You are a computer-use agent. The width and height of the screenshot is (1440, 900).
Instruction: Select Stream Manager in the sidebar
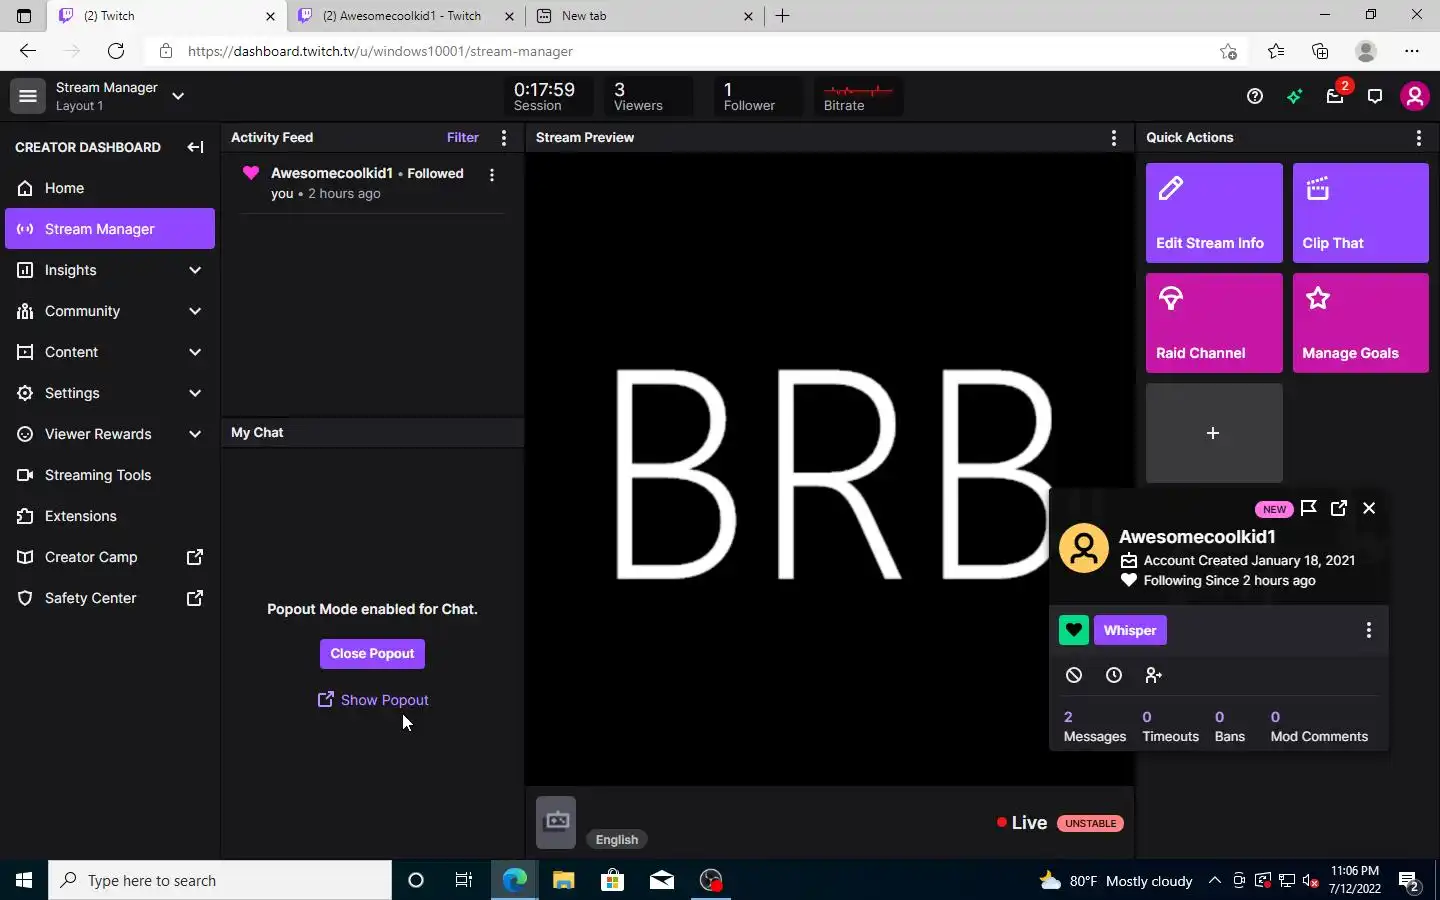pos(110,229)
